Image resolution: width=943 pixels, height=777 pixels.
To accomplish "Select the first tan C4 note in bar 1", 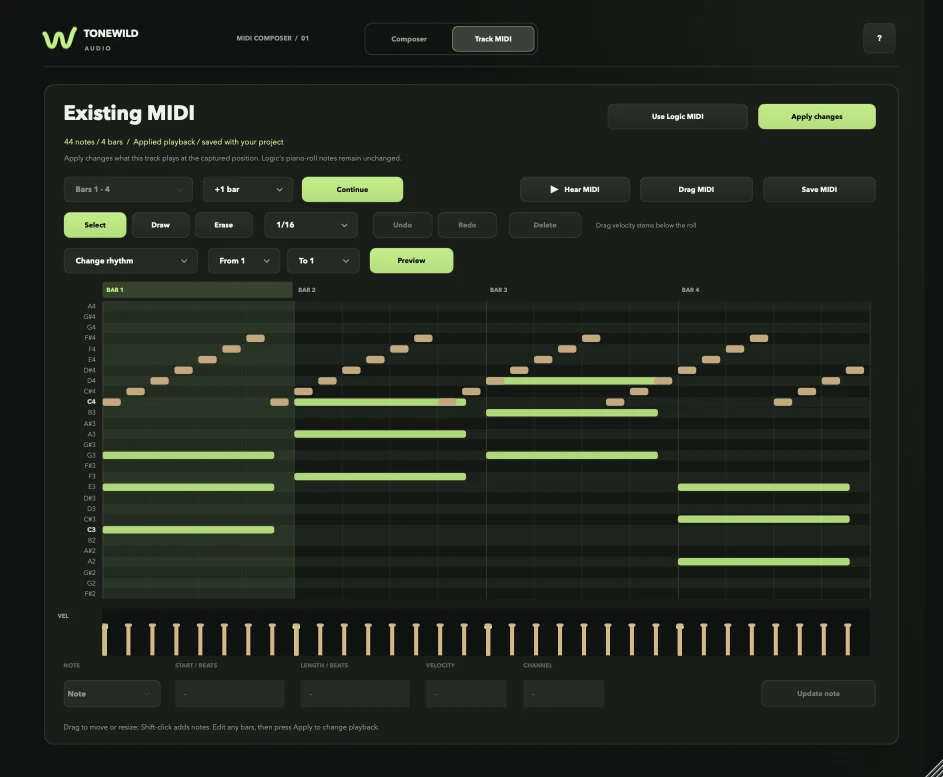I will click(112, 402).
